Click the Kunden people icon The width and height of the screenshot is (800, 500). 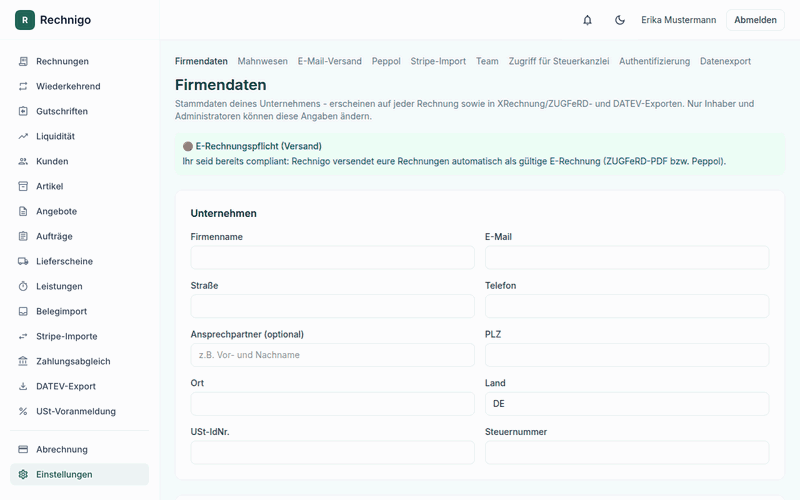tap(23, 161)
